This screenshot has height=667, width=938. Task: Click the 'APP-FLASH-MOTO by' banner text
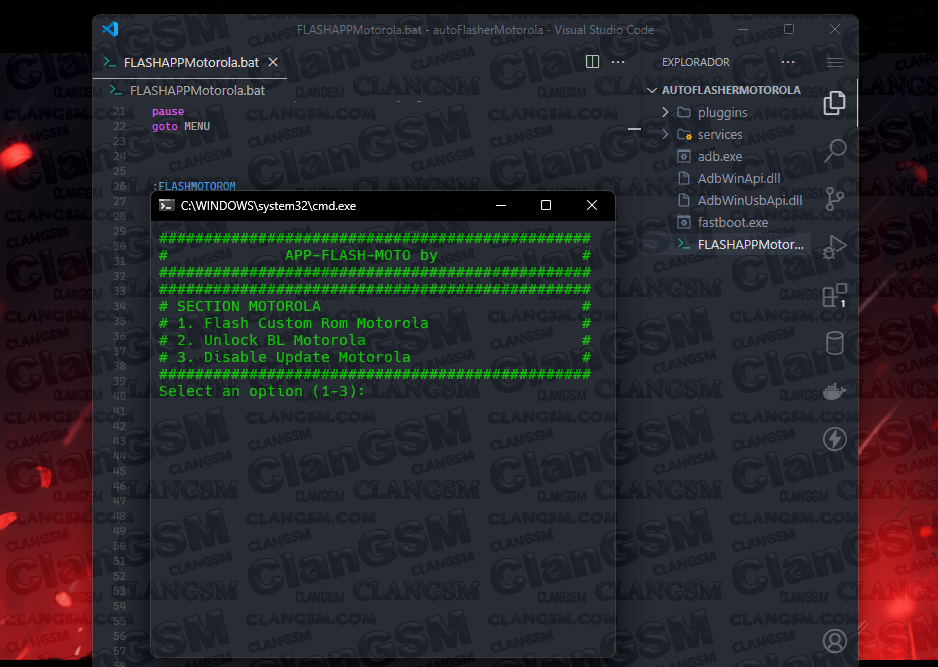point(361,255)
